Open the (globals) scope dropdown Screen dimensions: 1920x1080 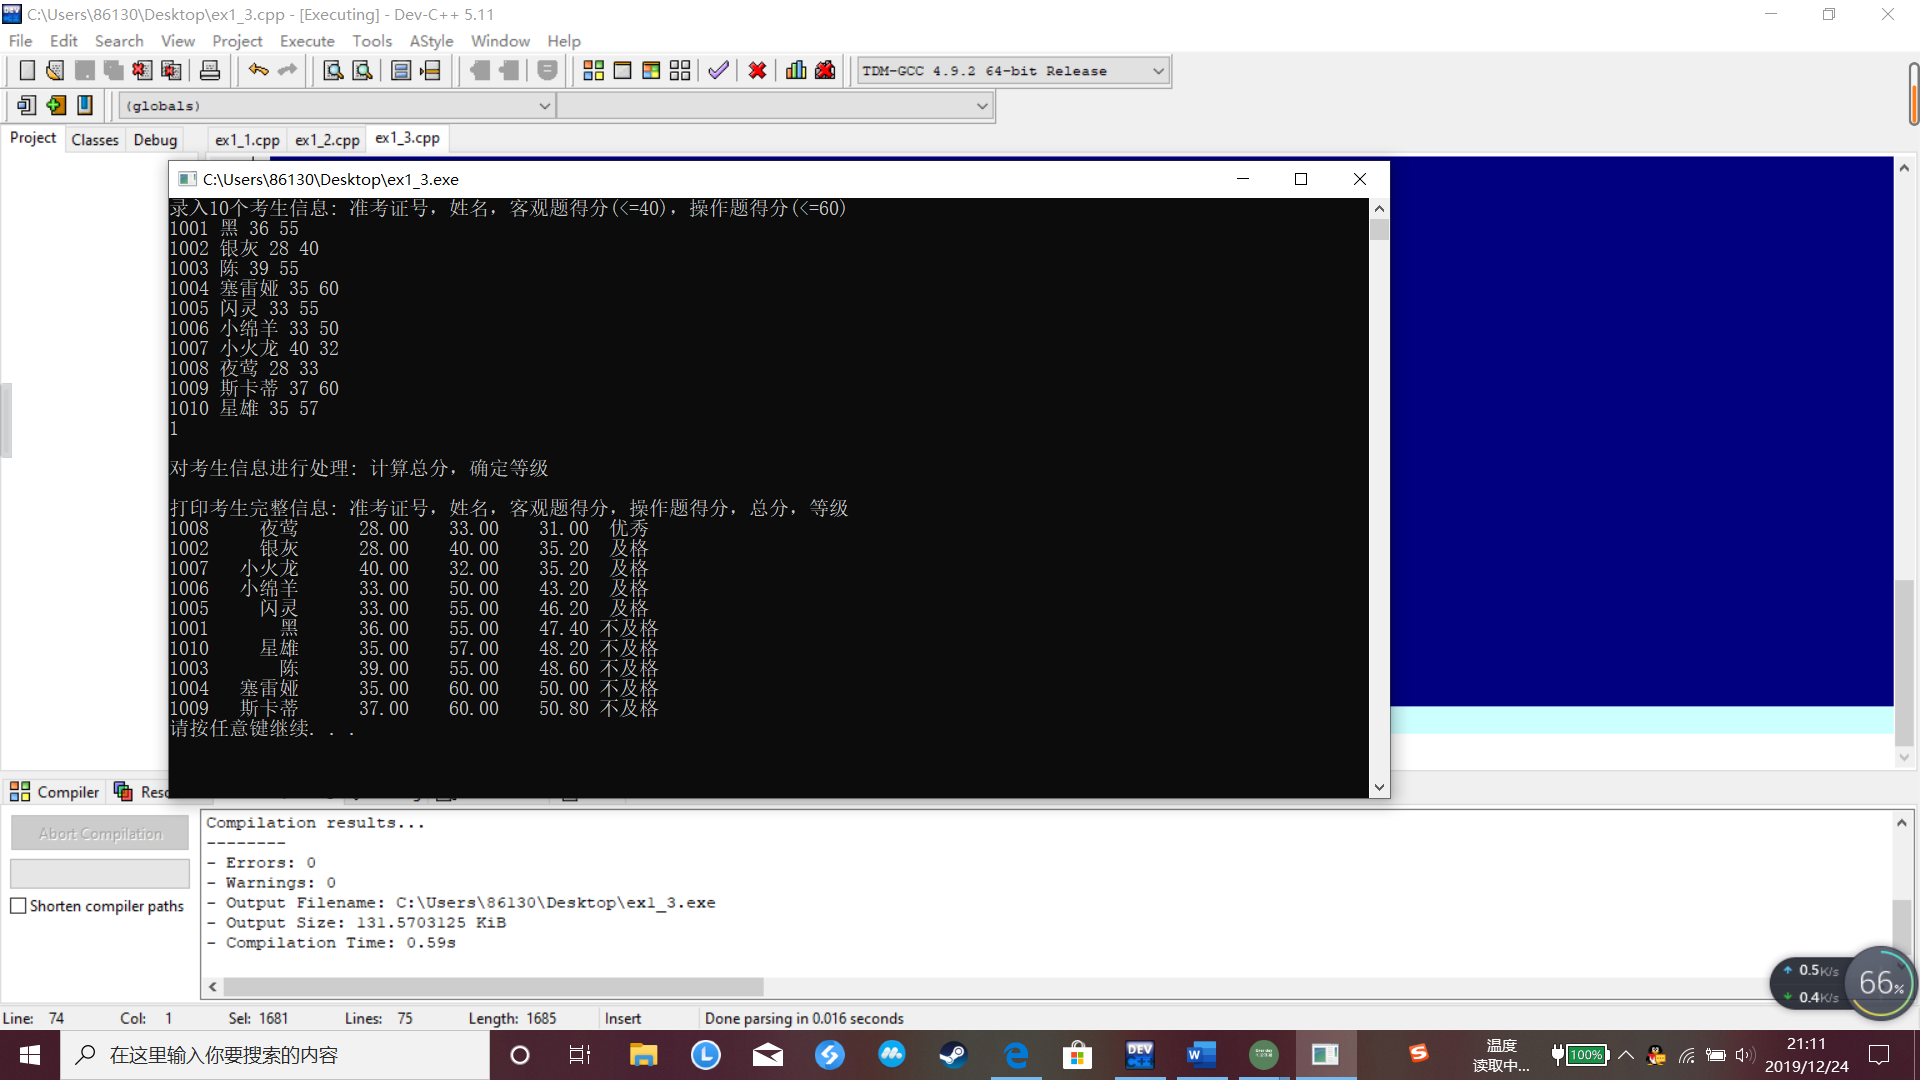coord(544,106)
